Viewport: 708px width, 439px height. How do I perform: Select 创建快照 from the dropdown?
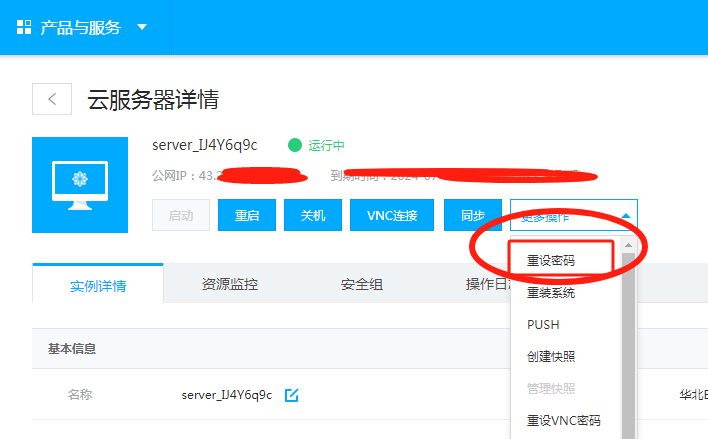point(550,356)
